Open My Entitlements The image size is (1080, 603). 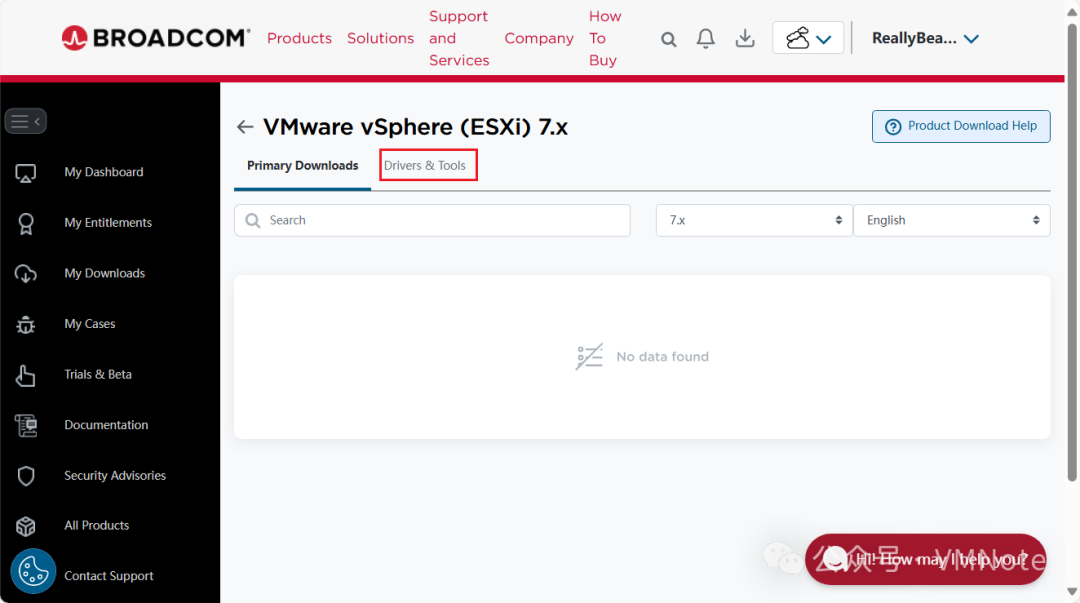pyautogui.click(x=108, y=223)
